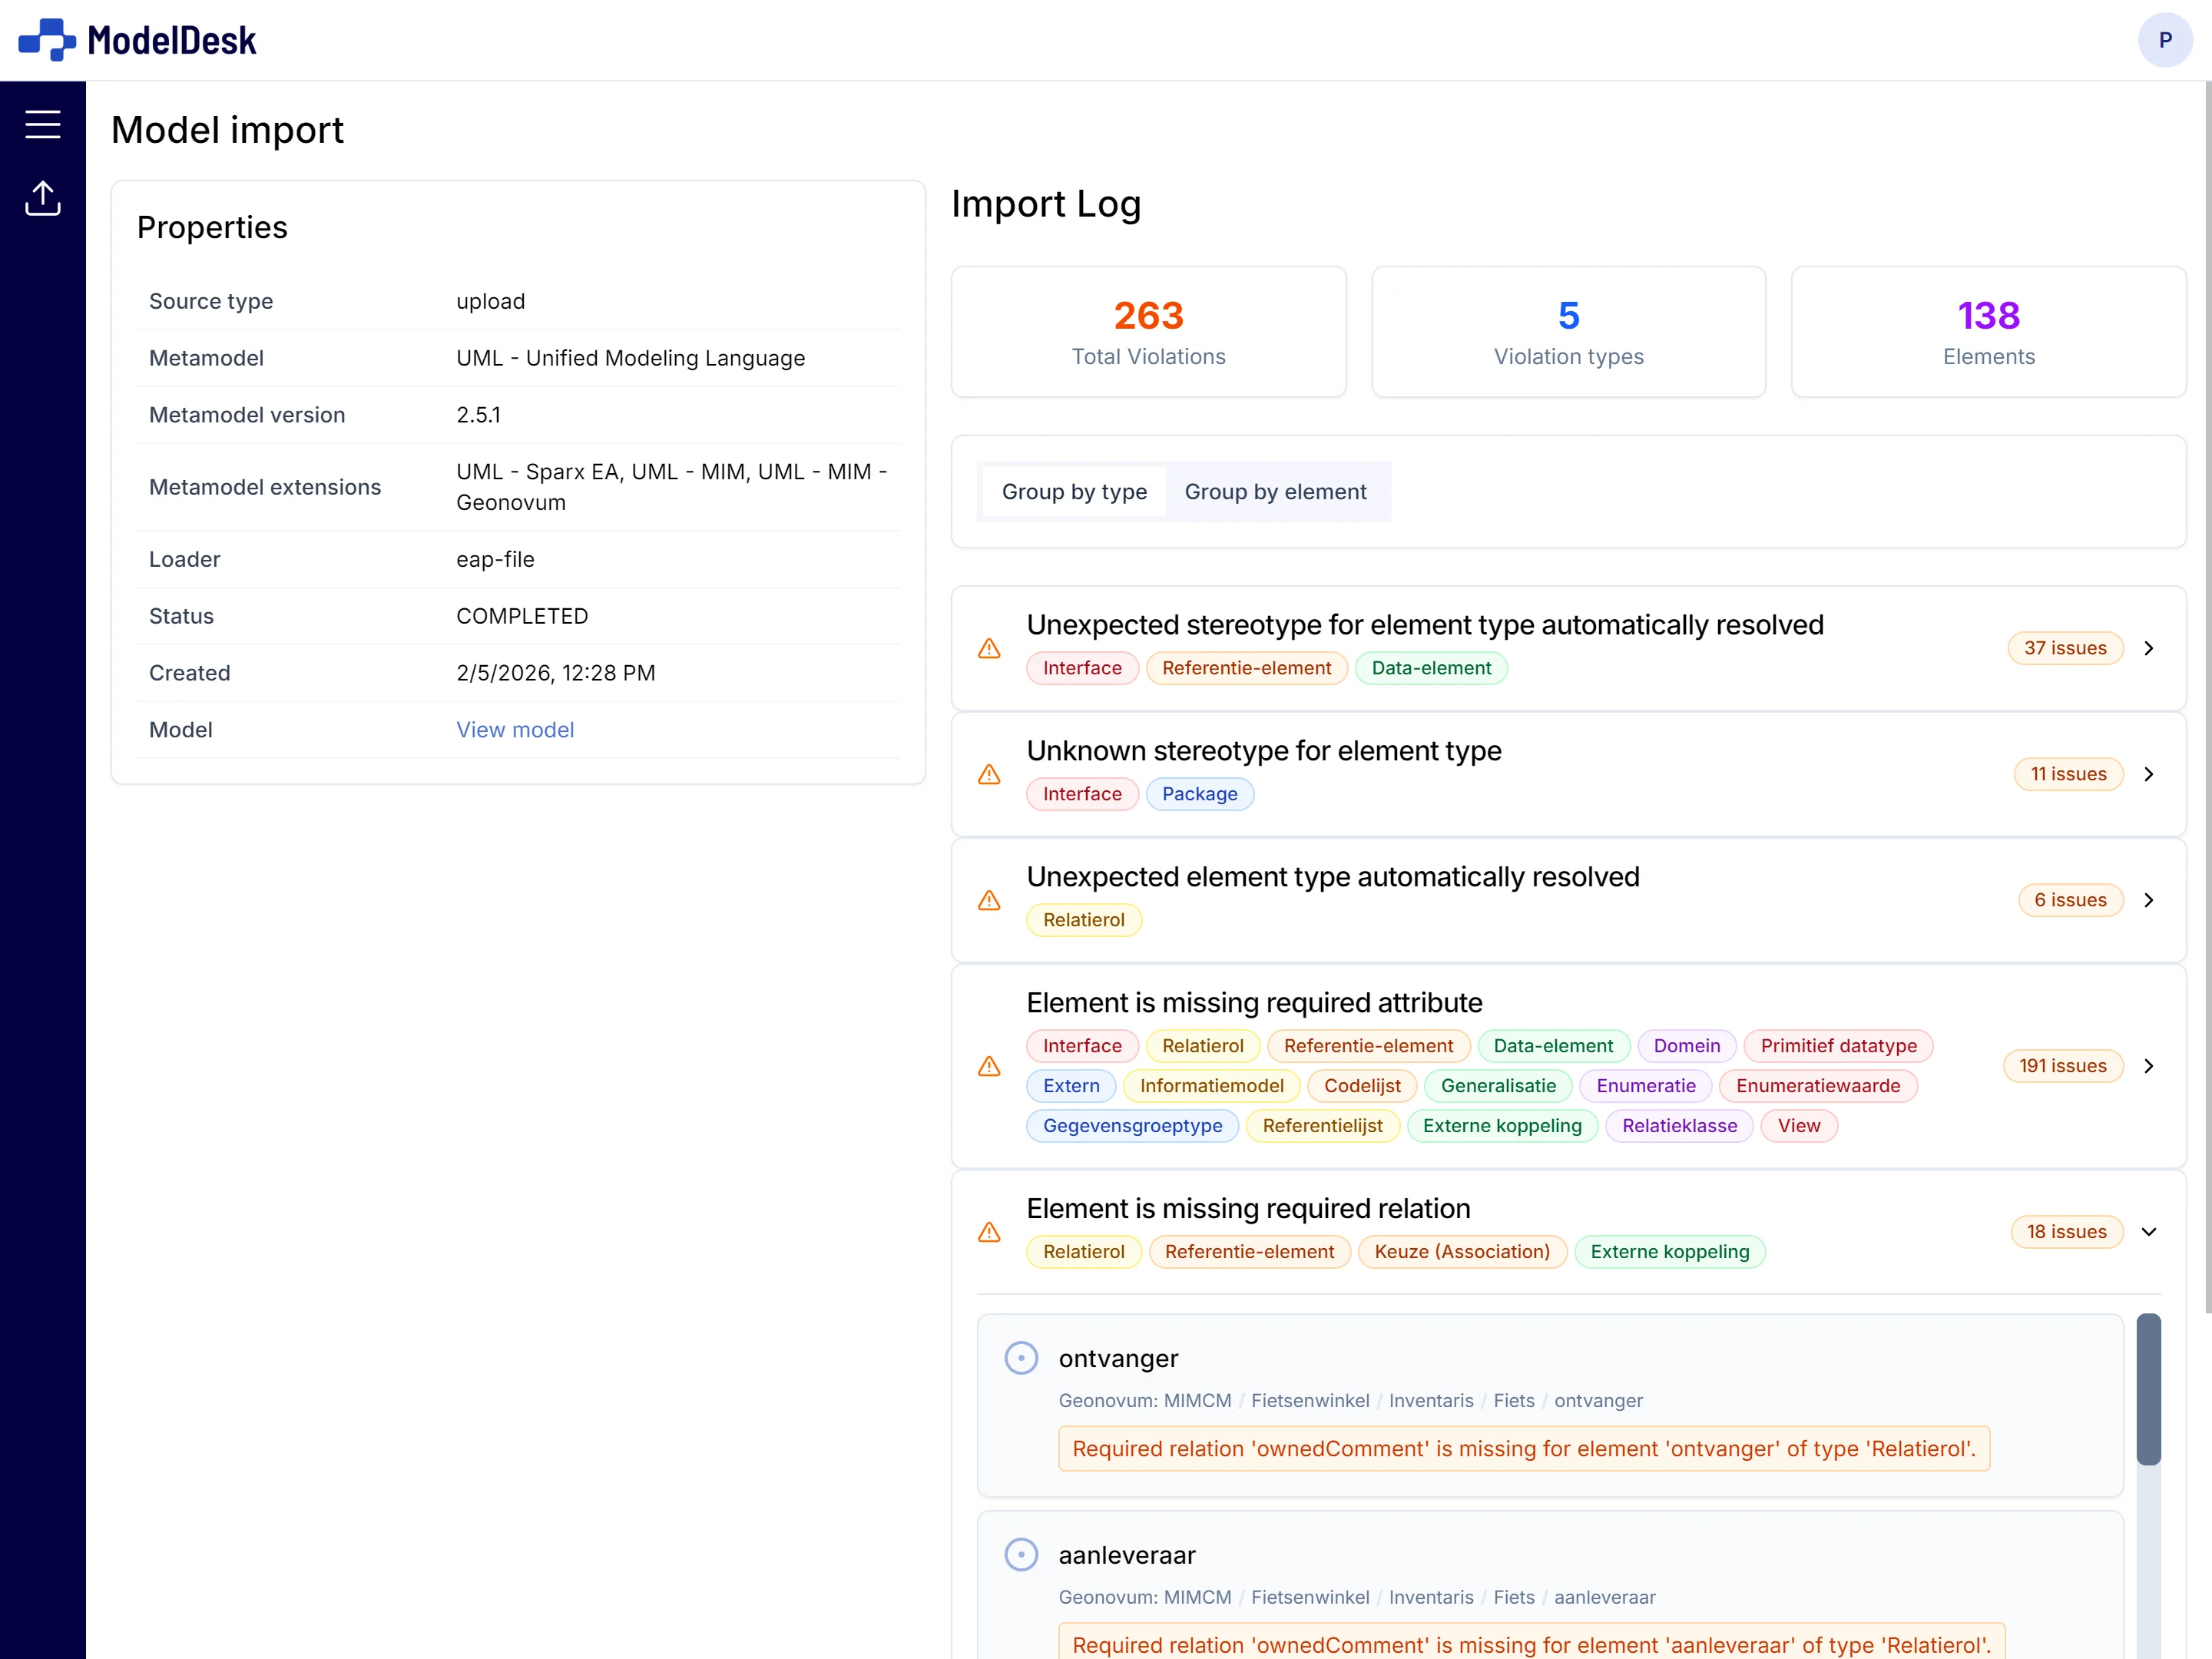Collapse the Element is missing required relation section
The width and height of the screenshot is (2212, 1659).
coord(2150,1232)
